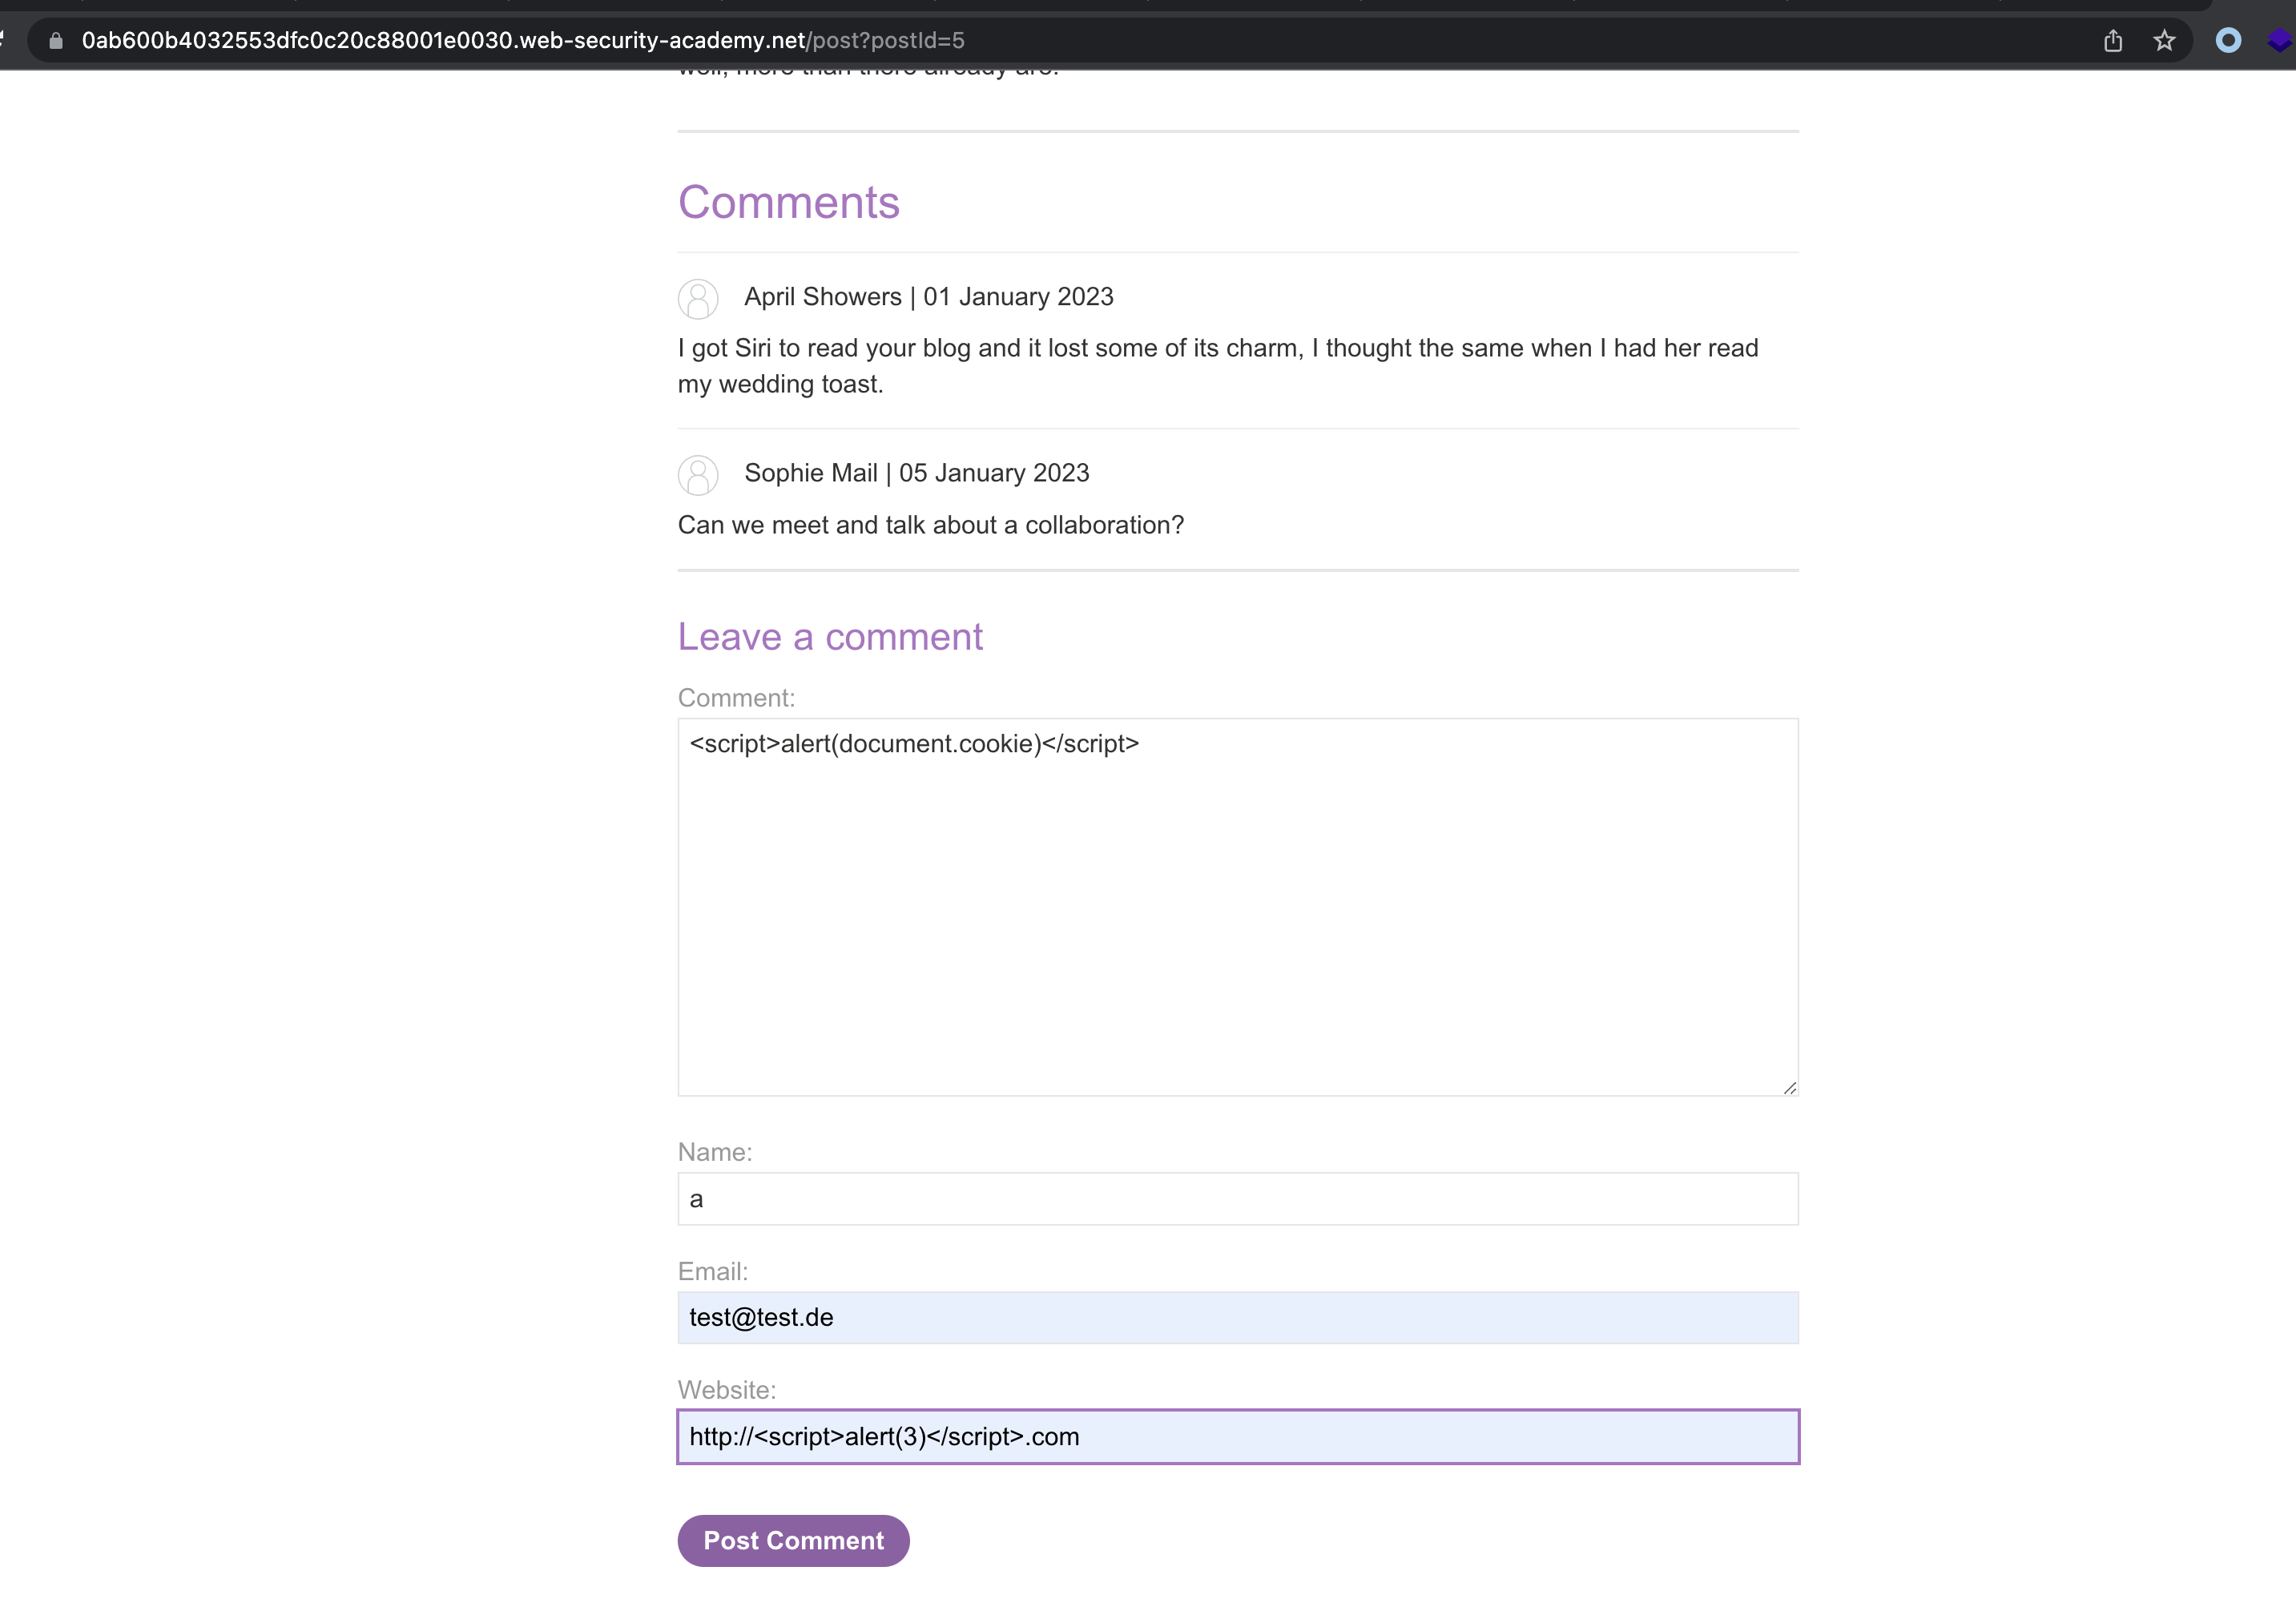Click the lock site-info icon

click(x=56, y=41)
